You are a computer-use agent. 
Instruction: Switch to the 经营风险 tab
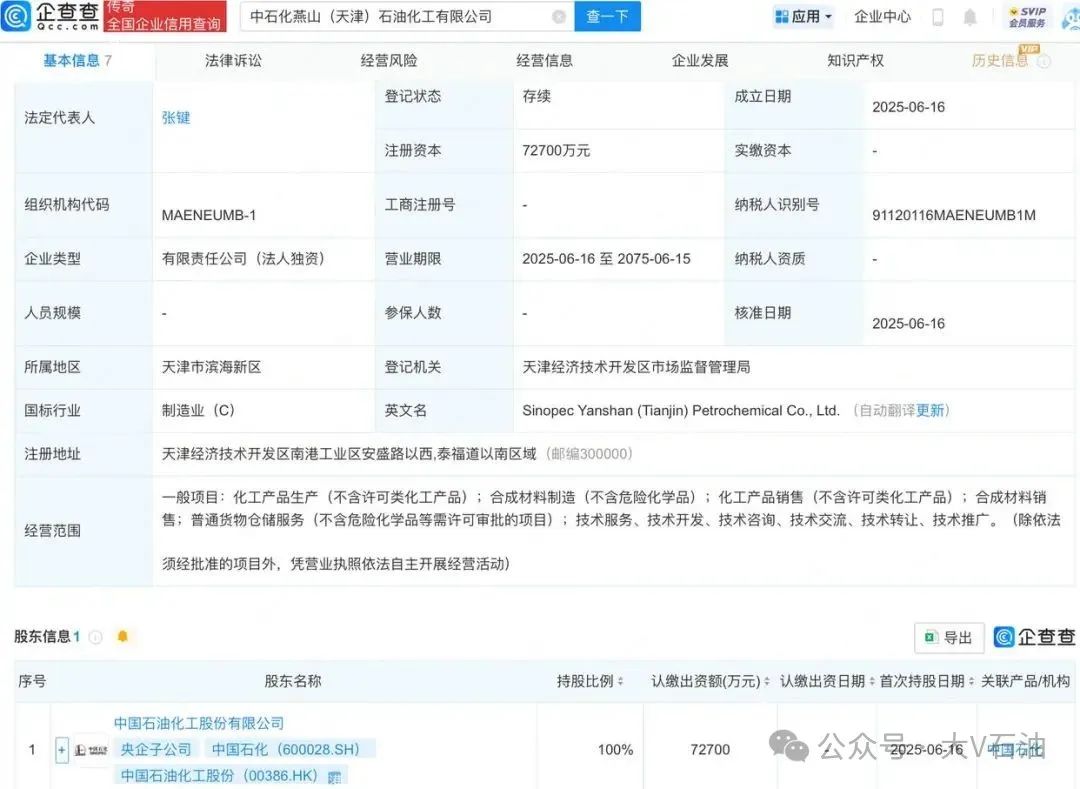coord(389,61)
